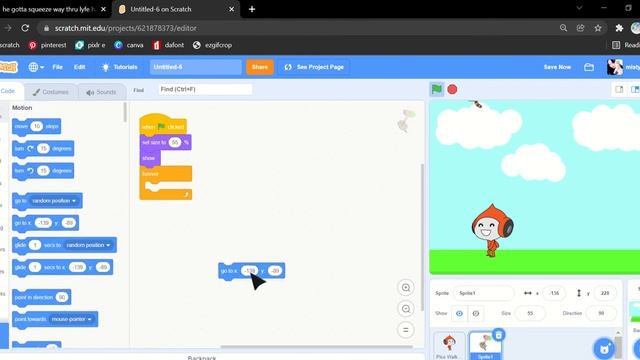Edit size value 50 in set size block

pos(175,142)
